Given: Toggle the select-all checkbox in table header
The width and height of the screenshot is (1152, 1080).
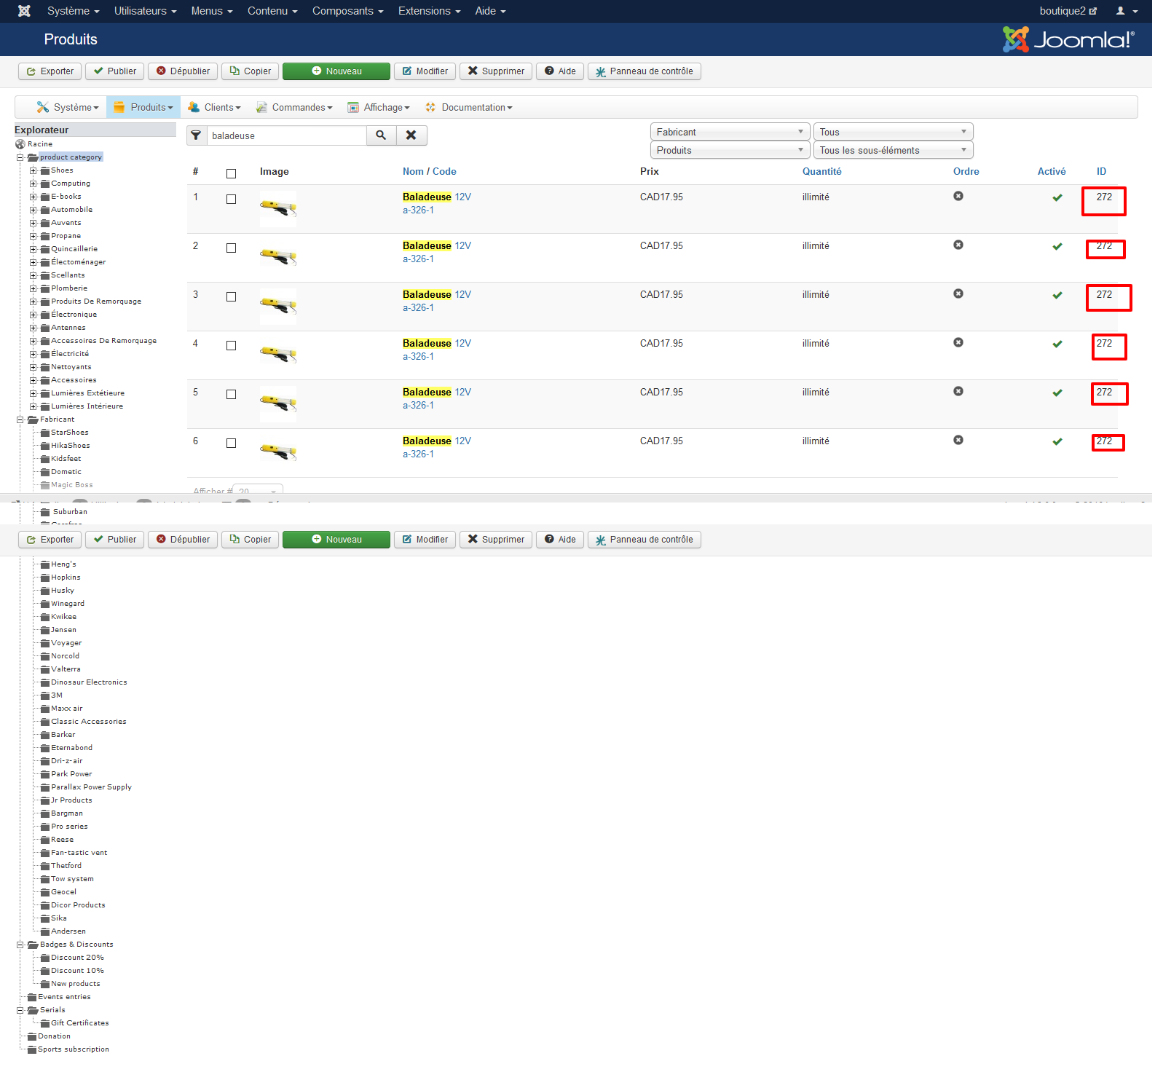Looking at the screenshot, I should click(231, 174).
